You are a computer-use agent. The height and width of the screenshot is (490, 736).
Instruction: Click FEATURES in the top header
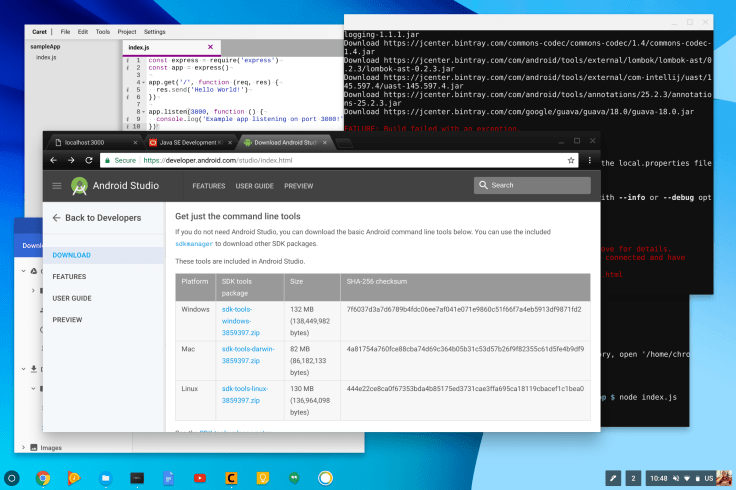pos(208,186)
